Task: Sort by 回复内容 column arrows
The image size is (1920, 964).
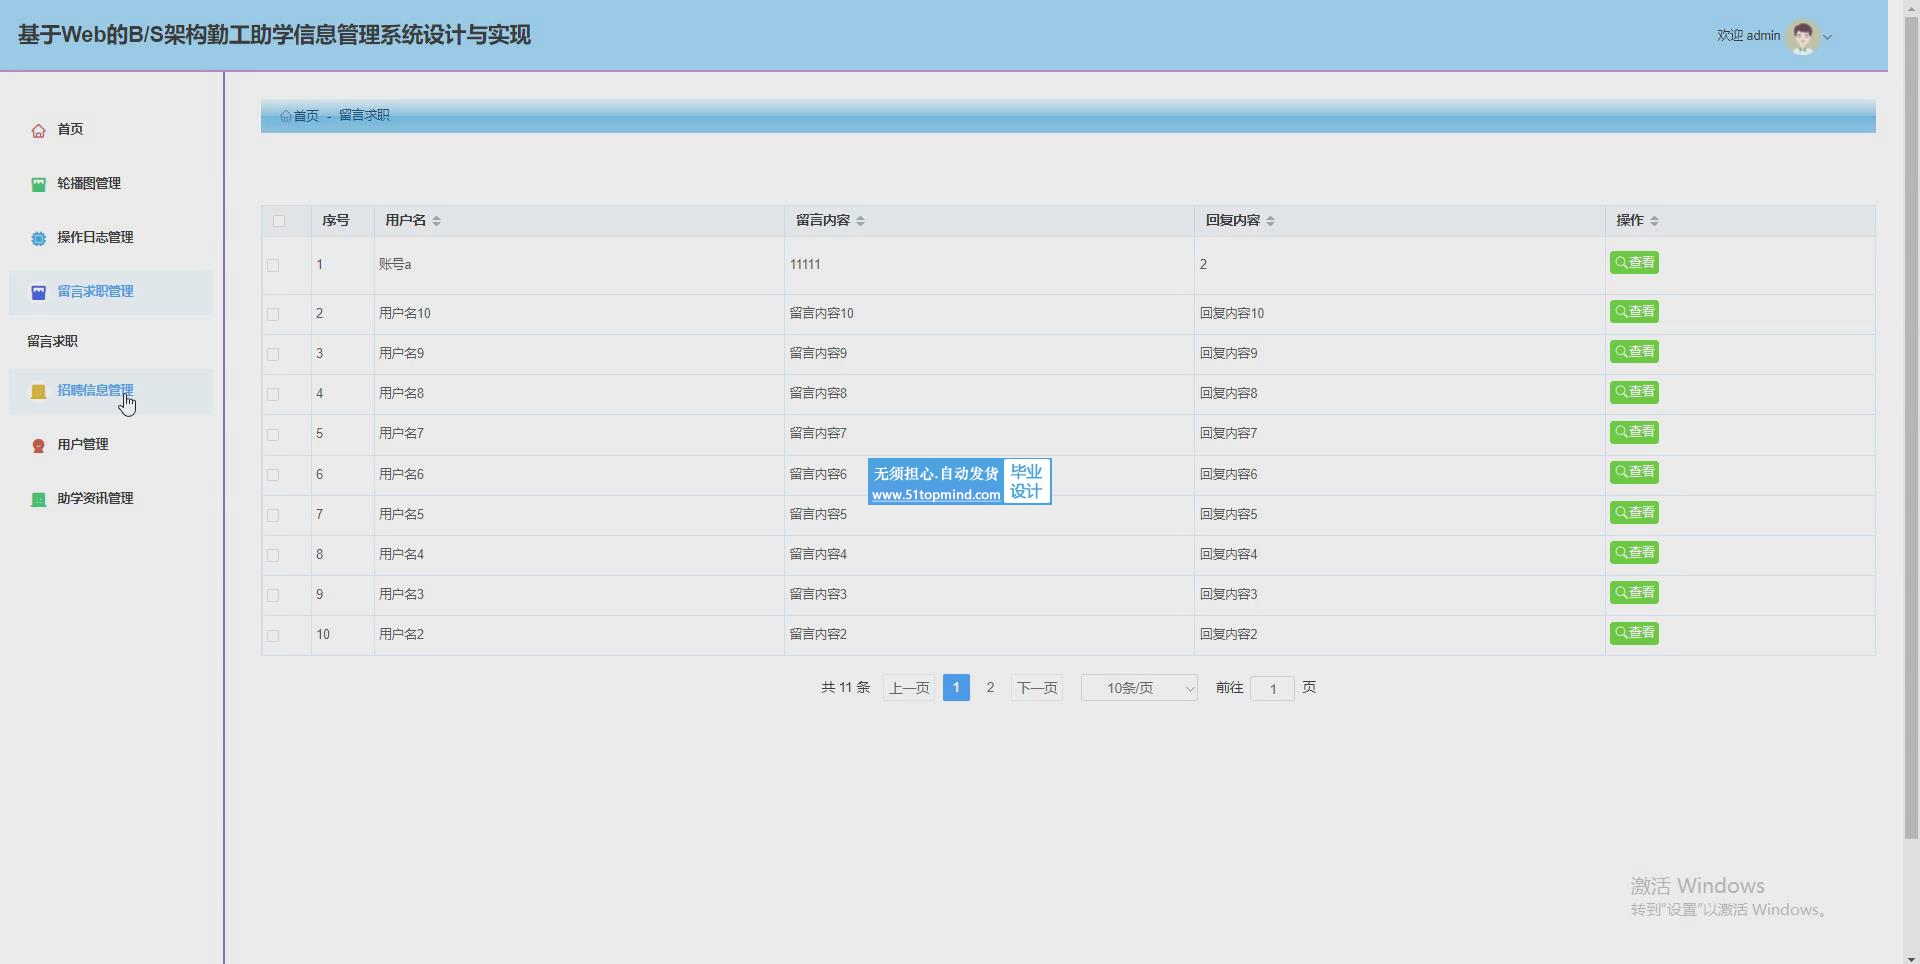Action: pos(1270,221)
